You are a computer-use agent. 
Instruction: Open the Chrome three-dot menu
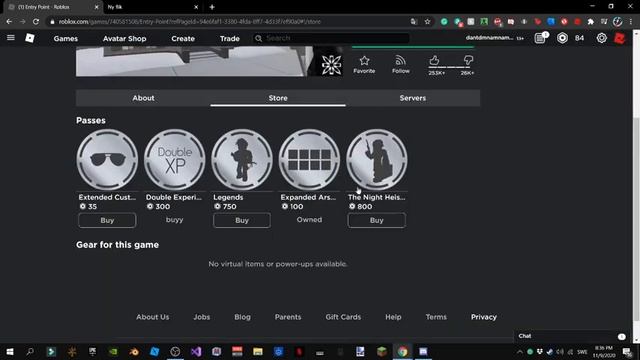pyautogui.click(x=631, y=22)
